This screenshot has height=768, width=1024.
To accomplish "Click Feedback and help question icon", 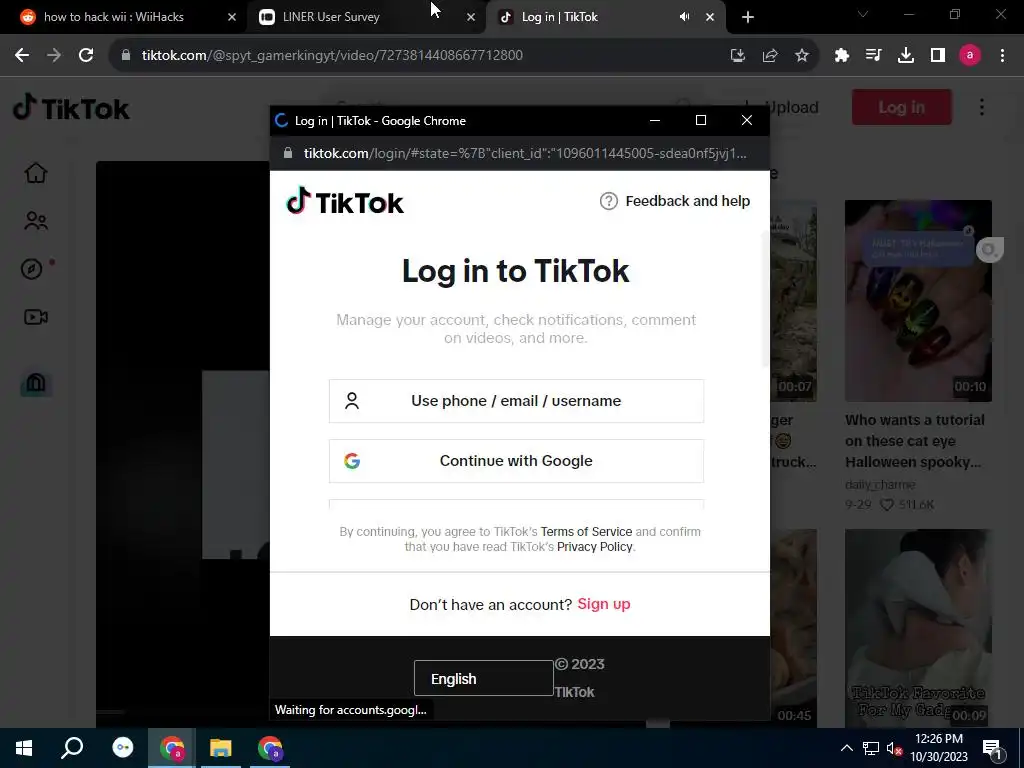I will click(609, 201).
